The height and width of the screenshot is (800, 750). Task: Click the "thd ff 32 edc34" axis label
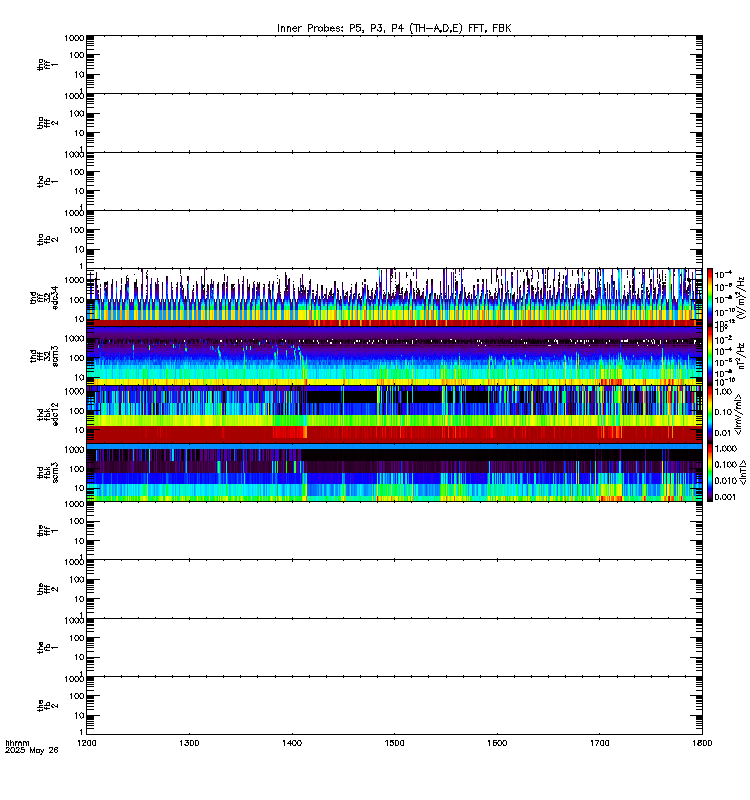[x=44, y=298]
